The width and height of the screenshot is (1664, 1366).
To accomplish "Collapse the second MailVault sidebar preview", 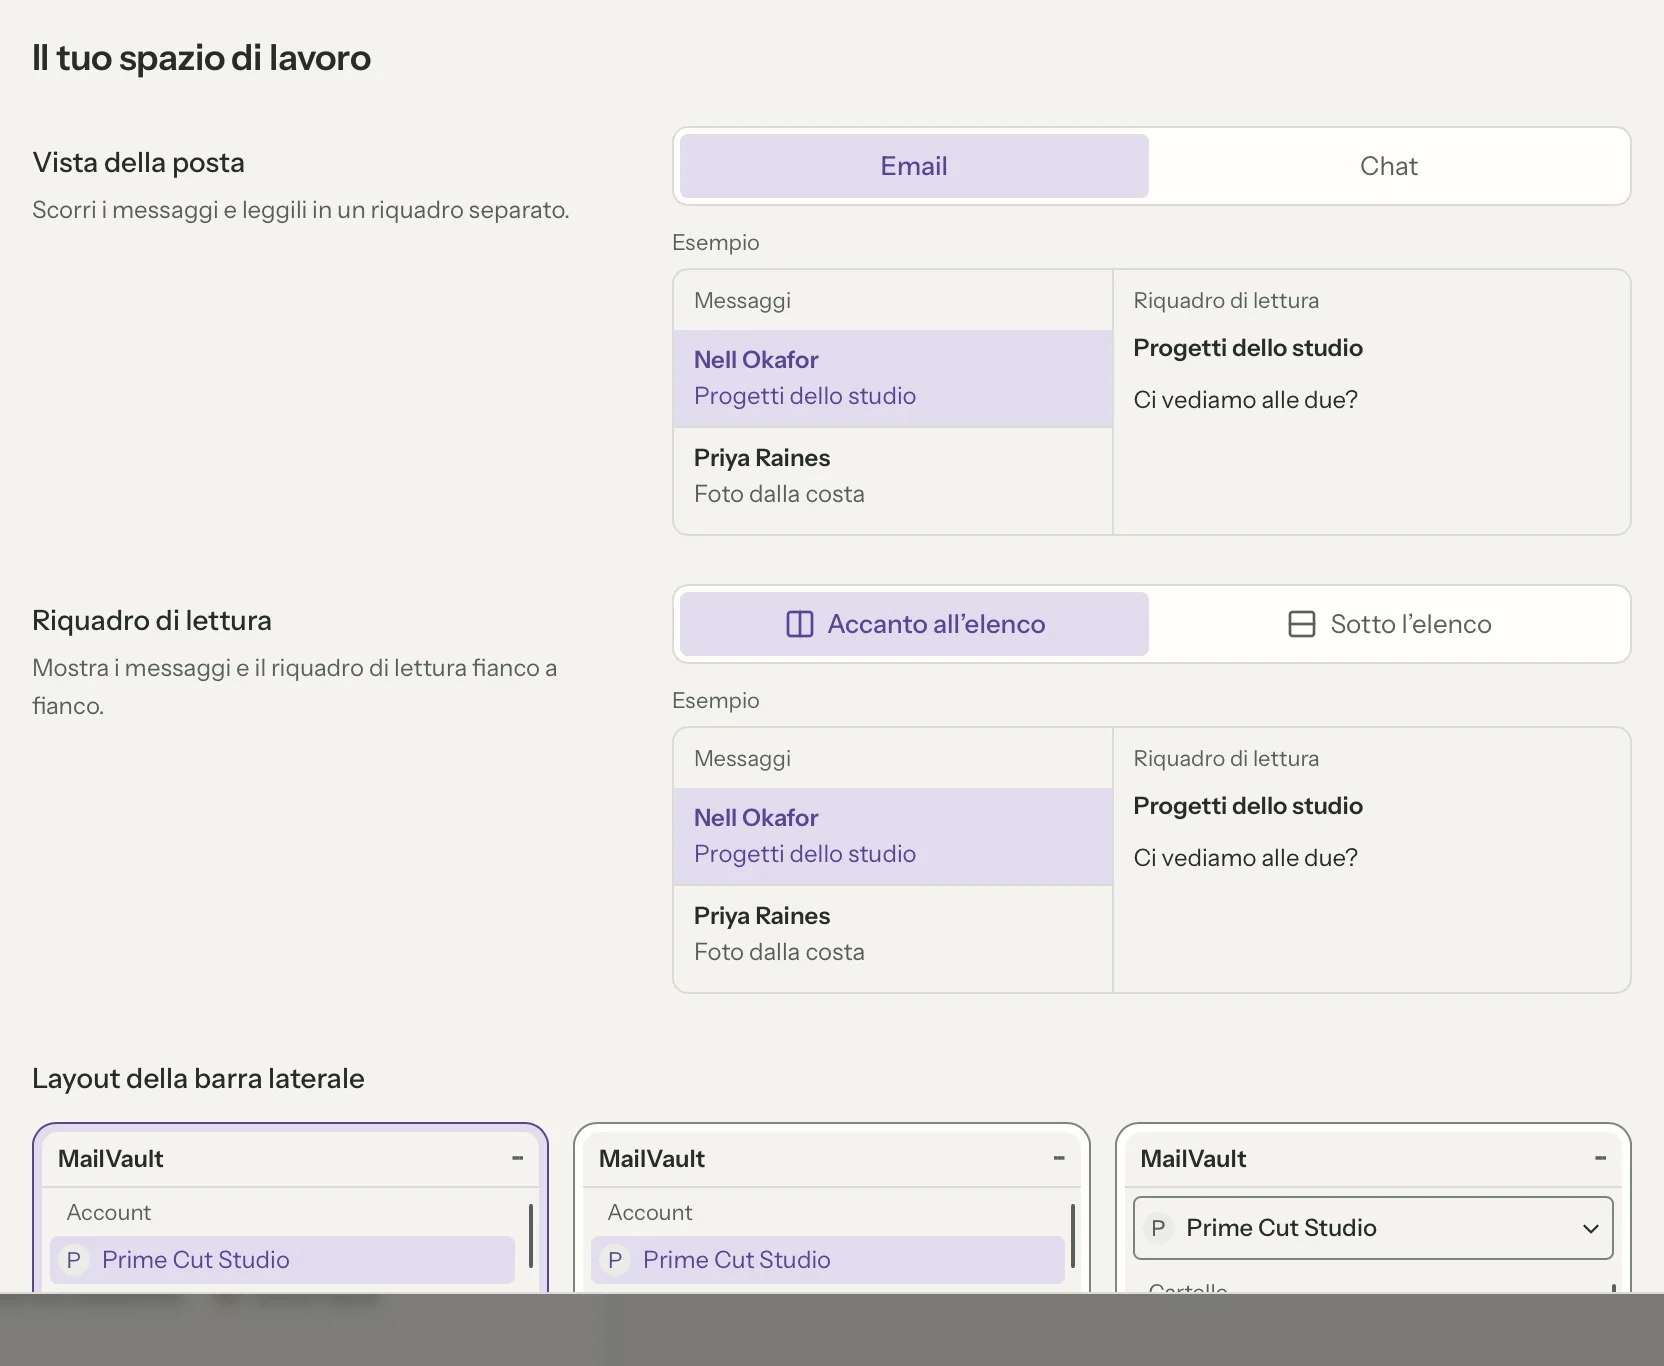I will tap(1059, 1158).
